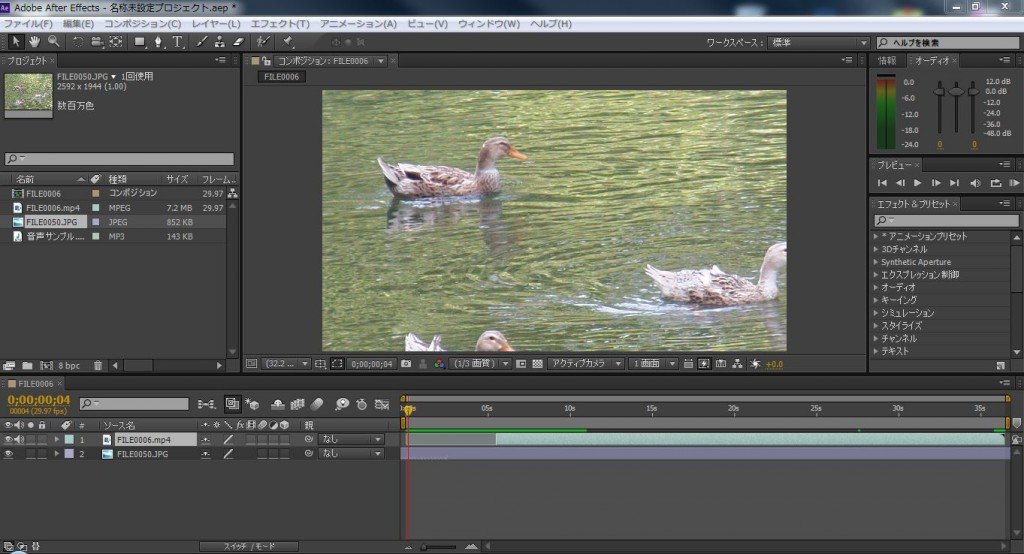This screenshot has height=554, width=1024.
Task: Select 音声サンプル MP3 project item
Action: [x=56, y=236]
